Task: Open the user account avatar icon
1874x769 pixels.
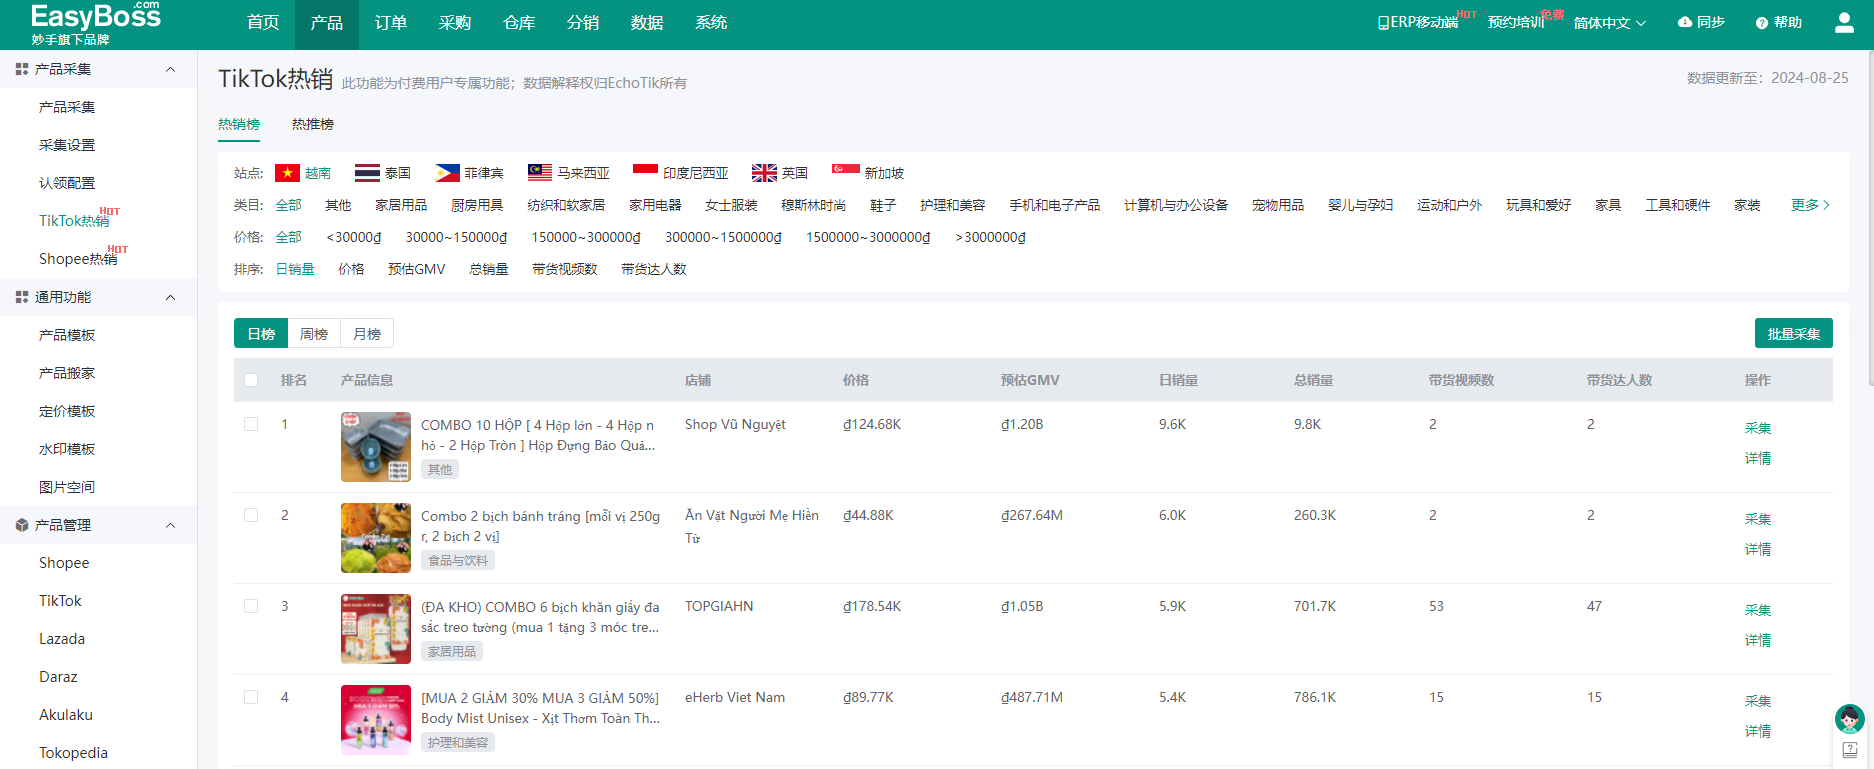Action: pos(1844,22)
